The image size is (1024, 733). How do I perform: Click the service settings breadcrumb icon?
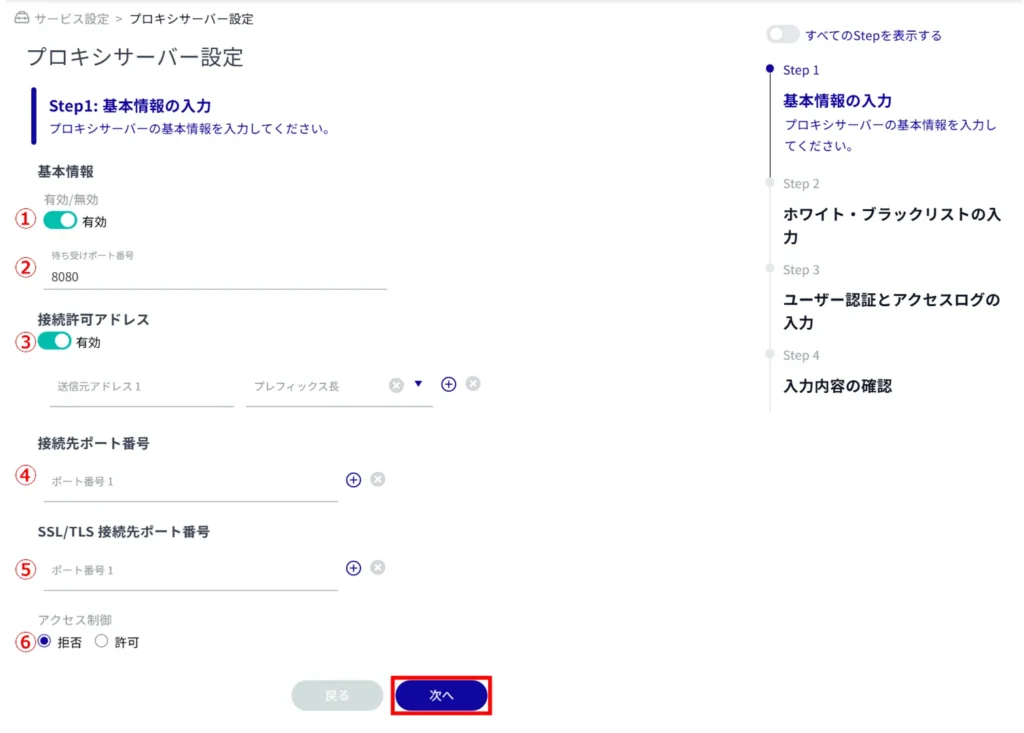tap(21, 19)
